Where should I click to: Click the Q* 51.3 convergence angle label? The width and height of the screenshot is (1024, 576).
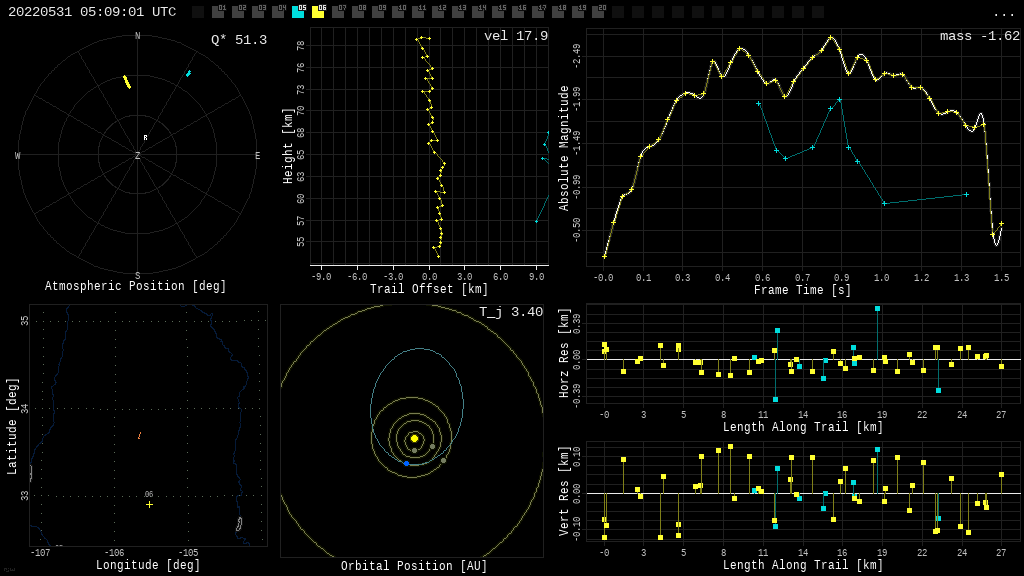click(x=238, y=40)
